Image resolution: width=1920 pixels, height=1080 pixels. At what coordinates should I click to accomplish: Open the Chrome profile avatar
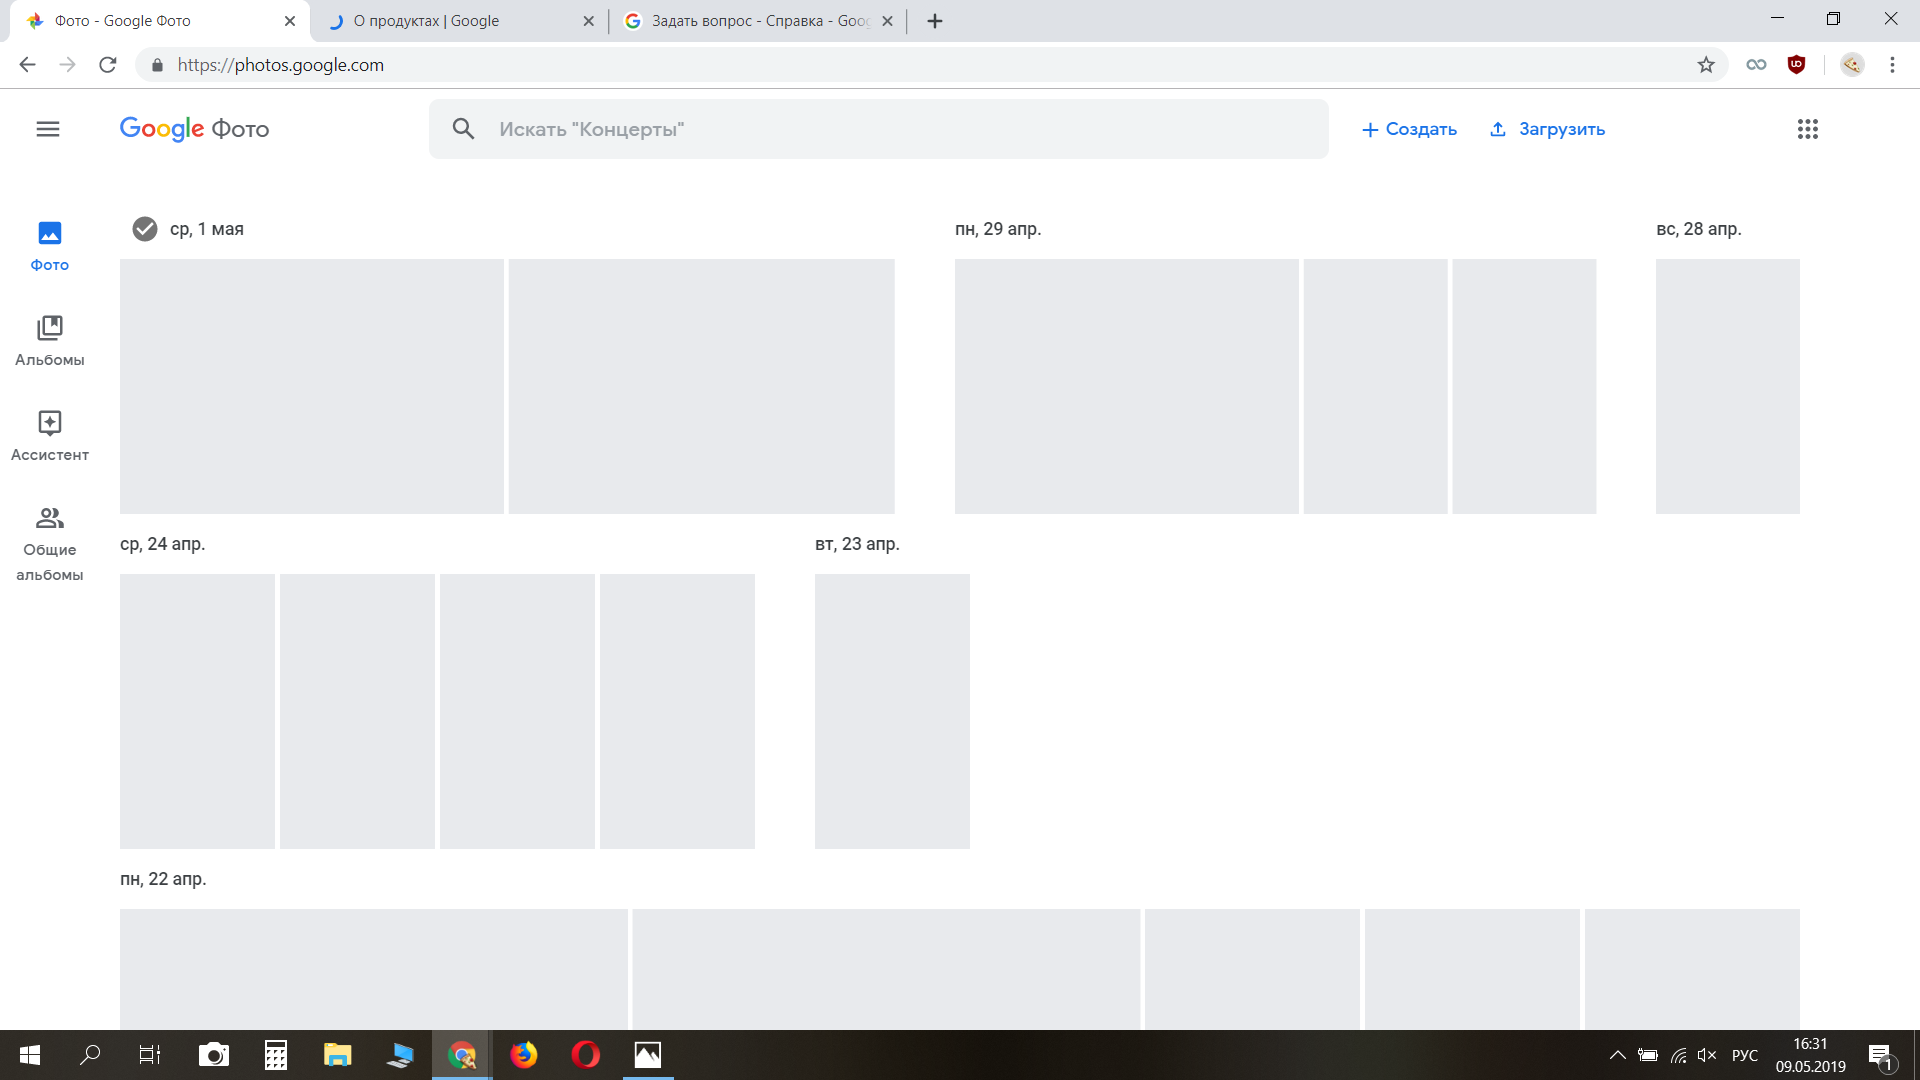tap(1852, 65)
